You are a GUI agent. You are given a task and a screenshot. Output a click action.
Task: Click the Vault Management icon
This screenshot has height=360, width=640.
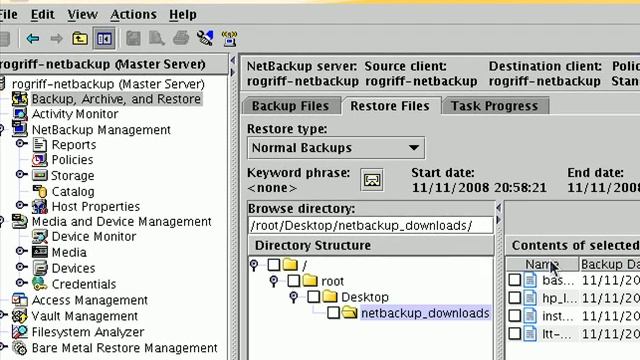pyautogui.click(x=20, y=316)
